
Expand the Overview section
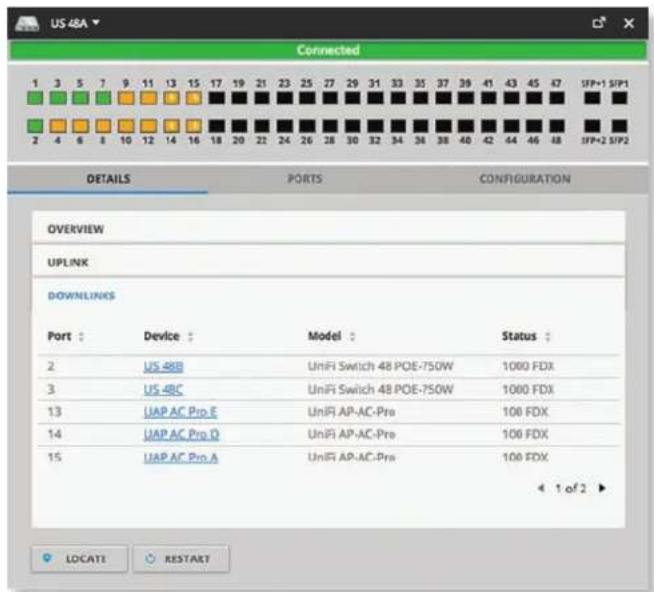(329, 229)
